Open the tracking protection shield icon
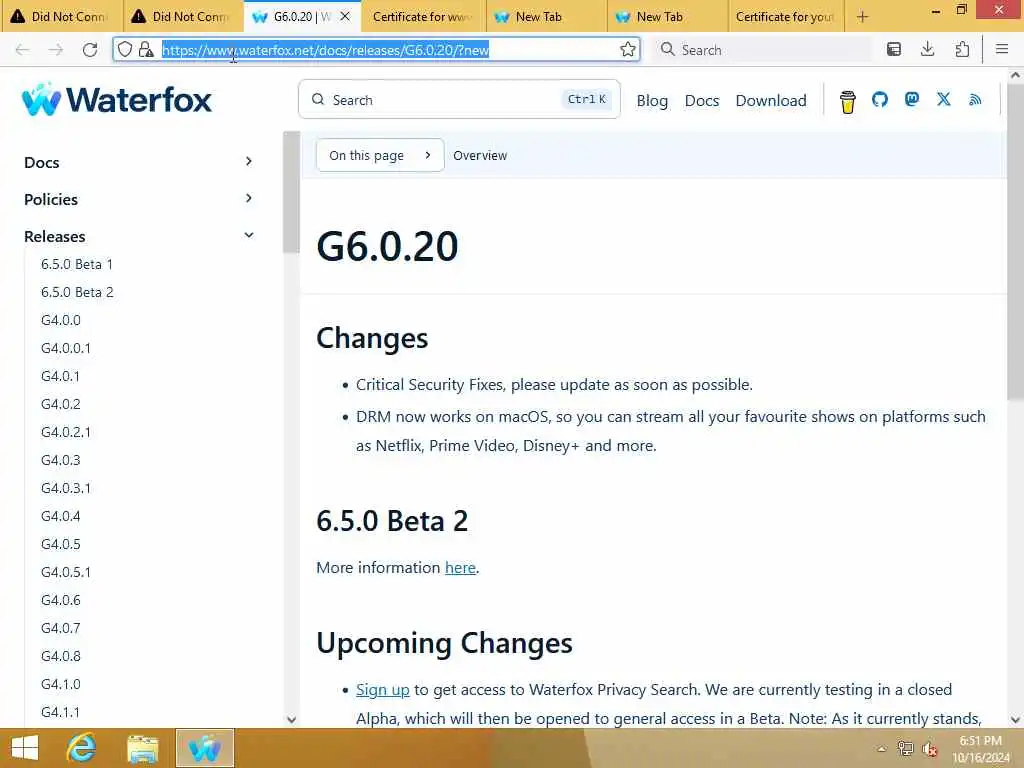The image size is (1024, 768). (125, 50)
